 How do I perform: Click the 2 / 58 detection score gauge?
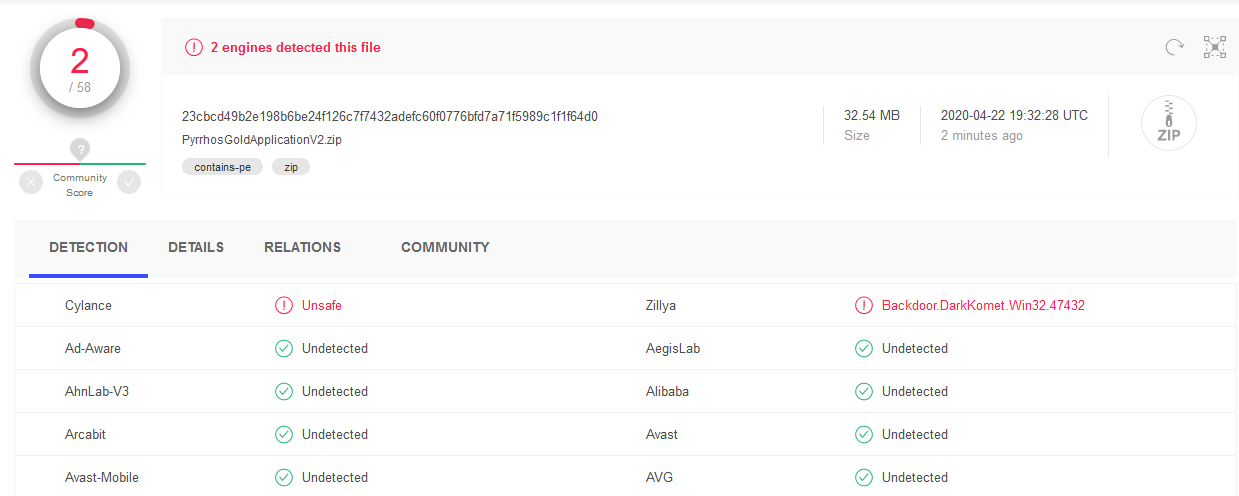(x=80, y=68)
